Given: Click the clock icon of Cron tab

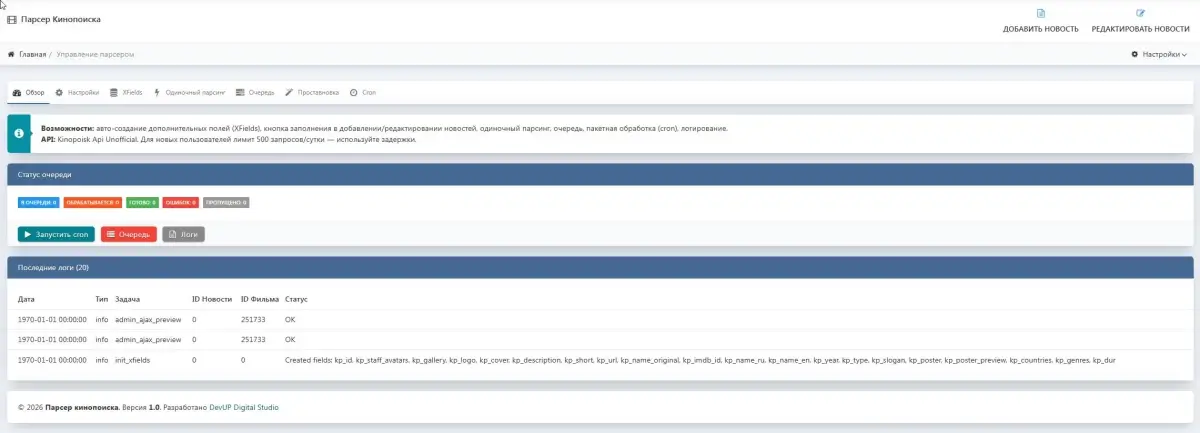Looking at the screenshot, I should coord(354,92).
